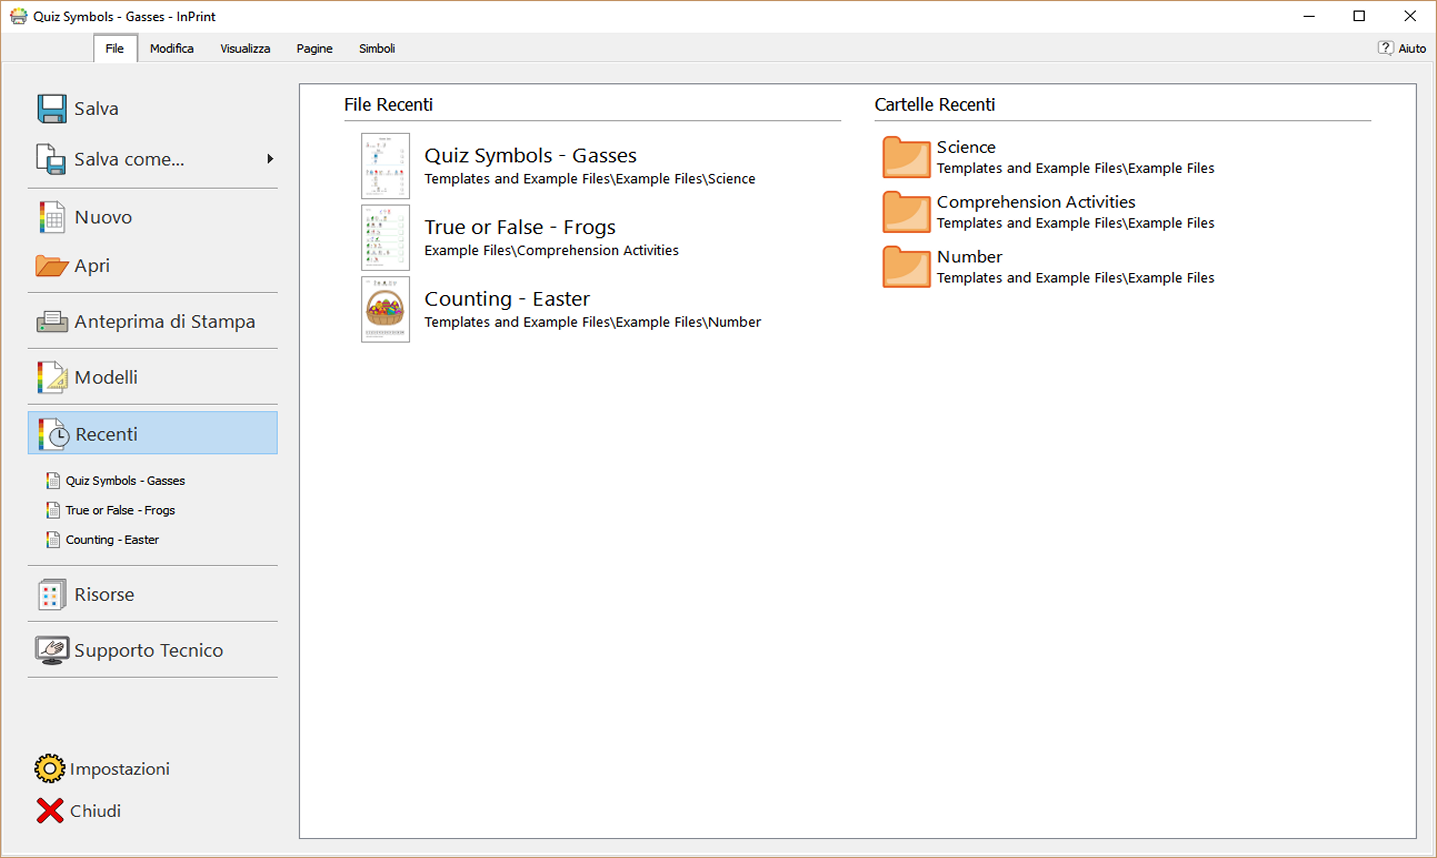1437x858 pixels.
Task: Click the Nuovo document icon
Action: pos(51,217)
